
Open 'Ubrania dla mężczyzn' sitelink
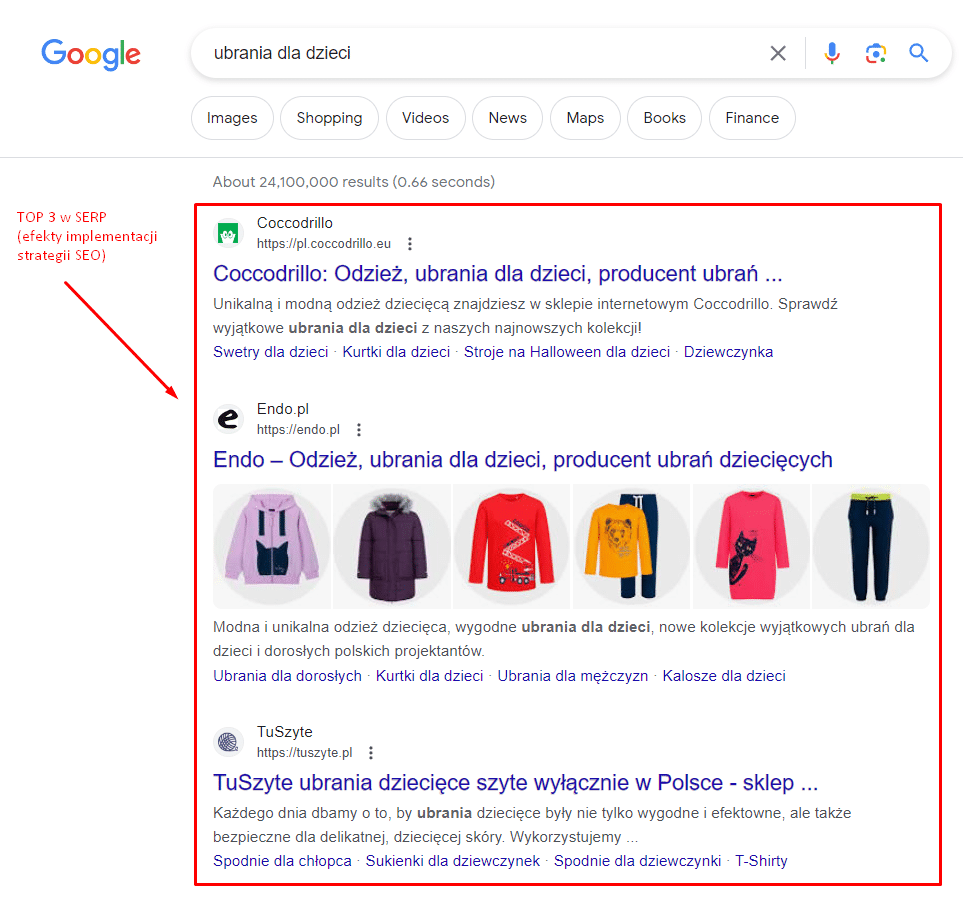coord(572,676)
